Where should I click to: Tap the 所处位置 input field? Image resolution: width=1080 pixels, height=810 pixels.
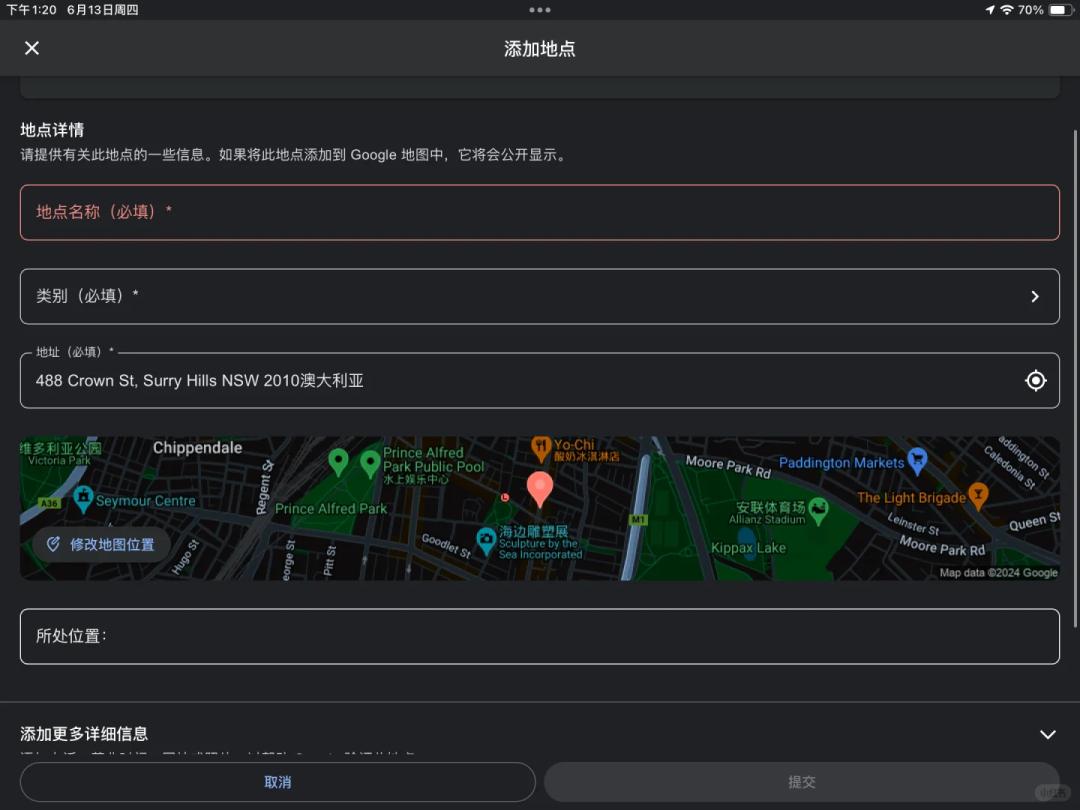[539, 636]
